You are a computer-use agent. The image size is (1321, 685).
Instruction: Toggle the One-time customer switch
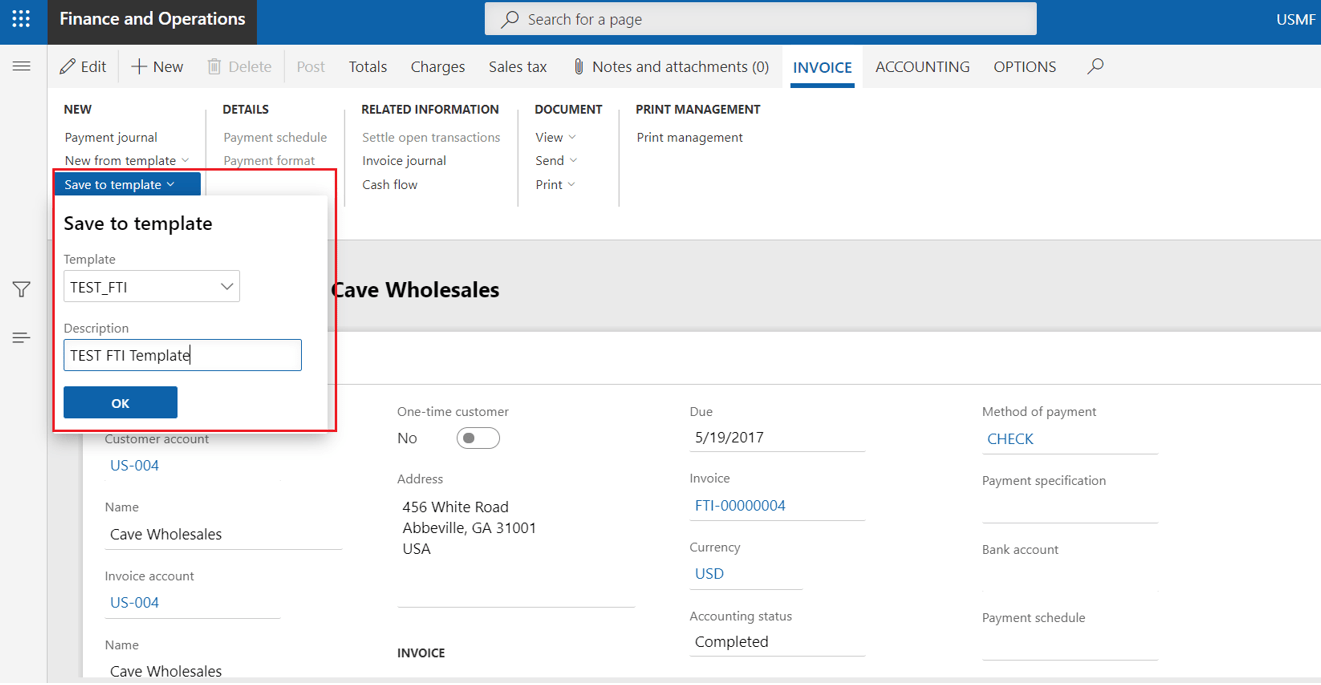coord(478,438)
